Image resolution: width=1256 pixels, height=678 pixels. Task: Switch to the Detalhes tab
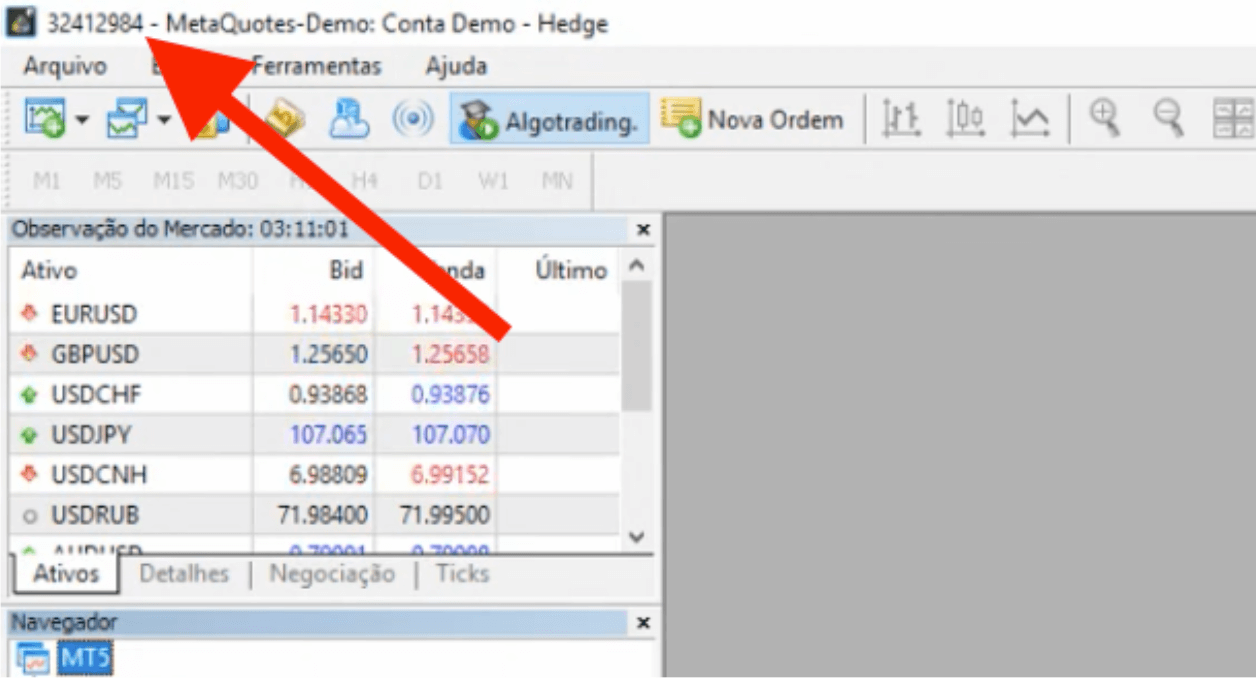(x=184, y=574)
